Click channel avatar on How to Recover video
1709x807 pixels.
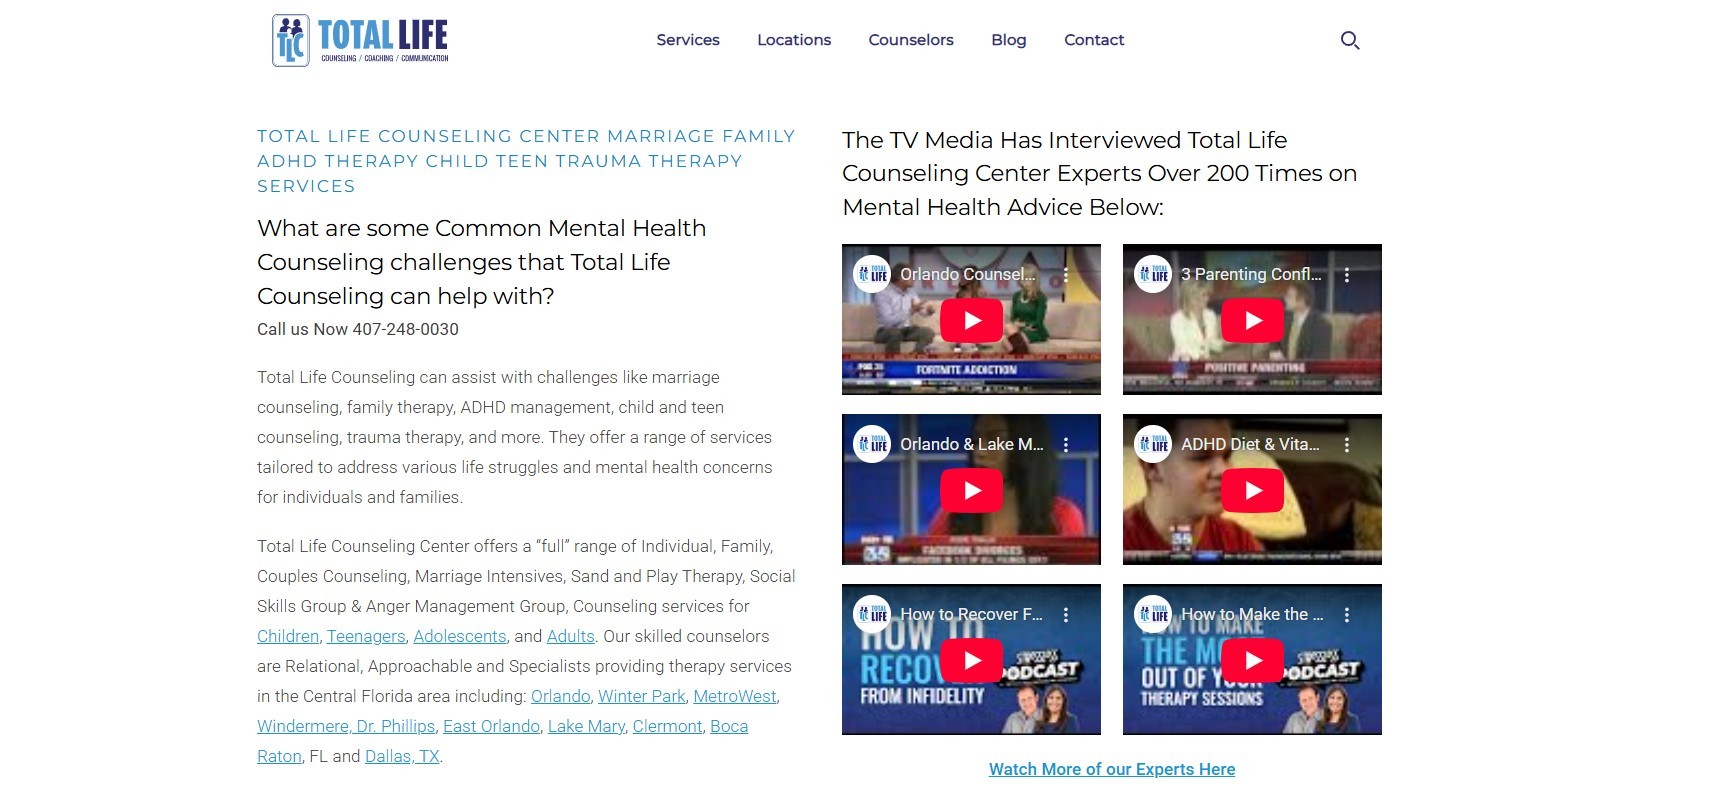(872, 614)
